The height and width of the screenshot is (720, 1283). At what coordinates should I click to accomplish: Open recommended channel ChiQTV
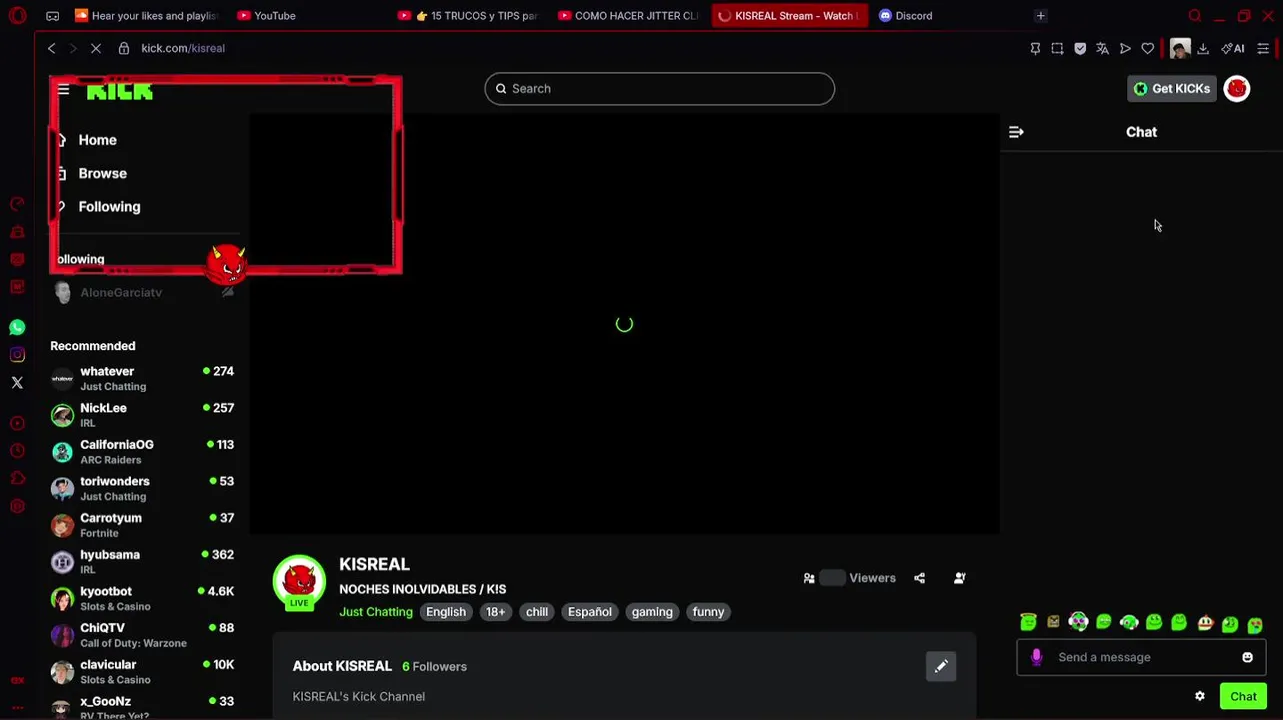(142, 635)
